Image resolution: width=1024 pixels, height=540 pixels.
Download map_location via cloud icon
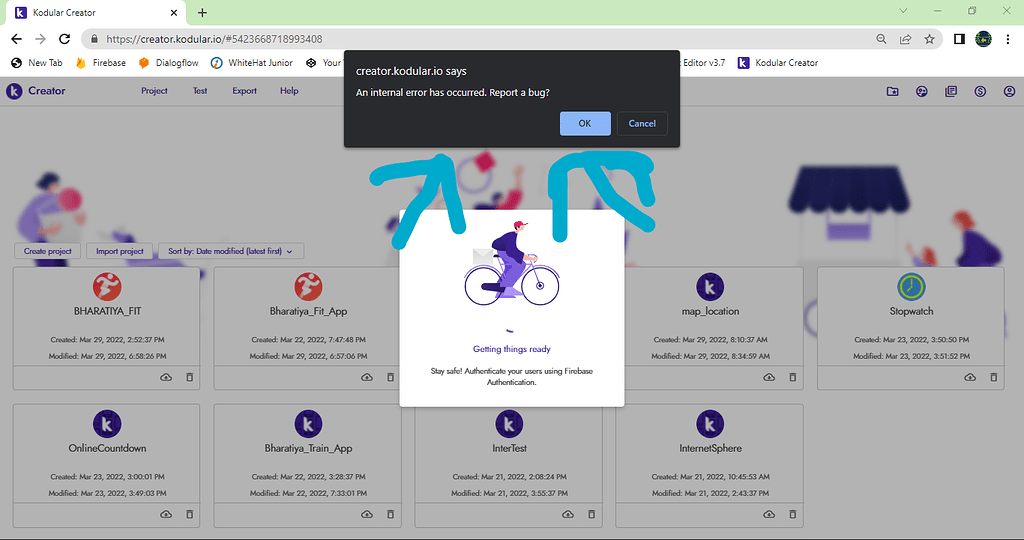[x=769, y=377]
